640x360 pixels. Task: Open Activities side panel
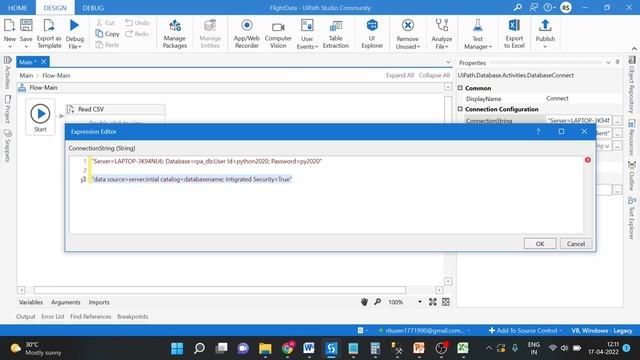pos(7,73)
